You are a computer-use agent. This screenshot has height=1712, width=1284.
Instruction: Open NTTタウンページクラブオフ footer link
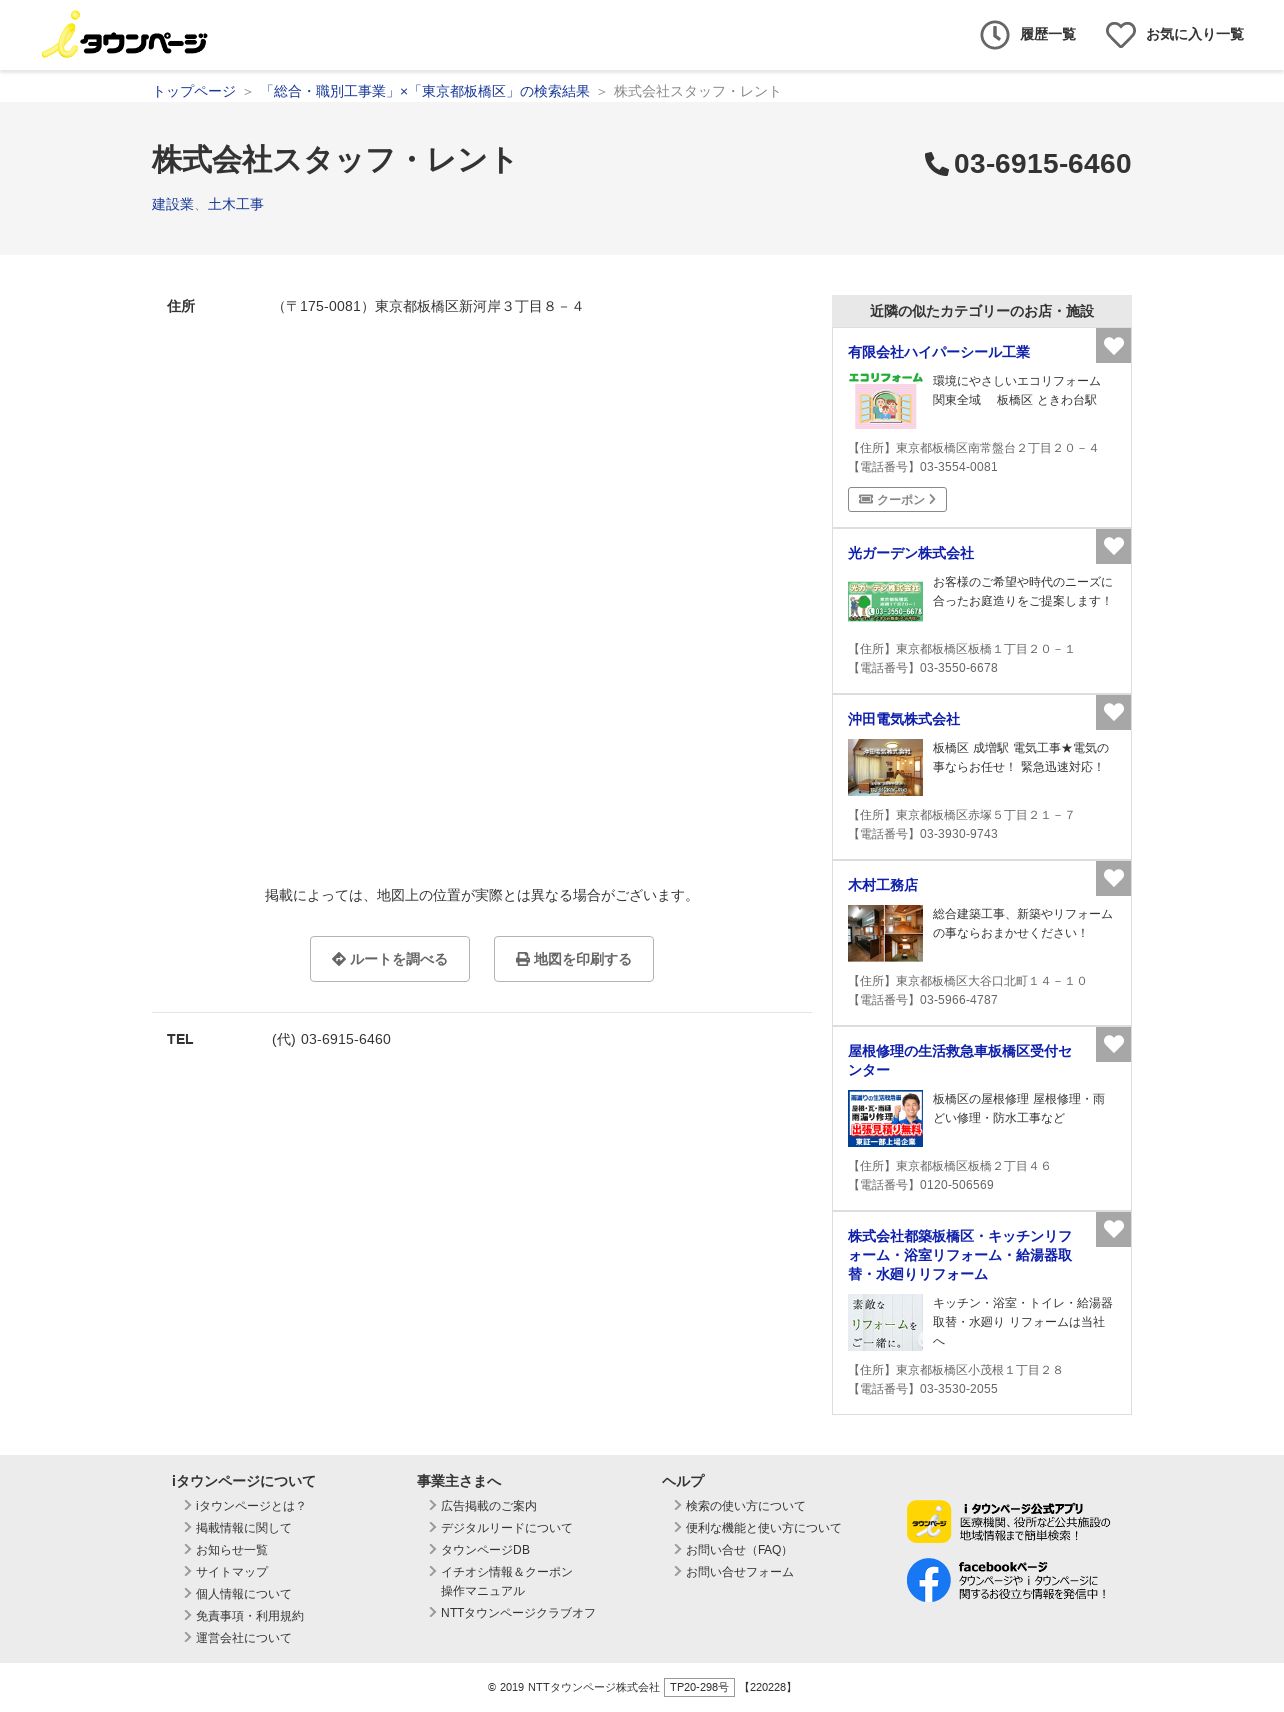(518, 1613)
